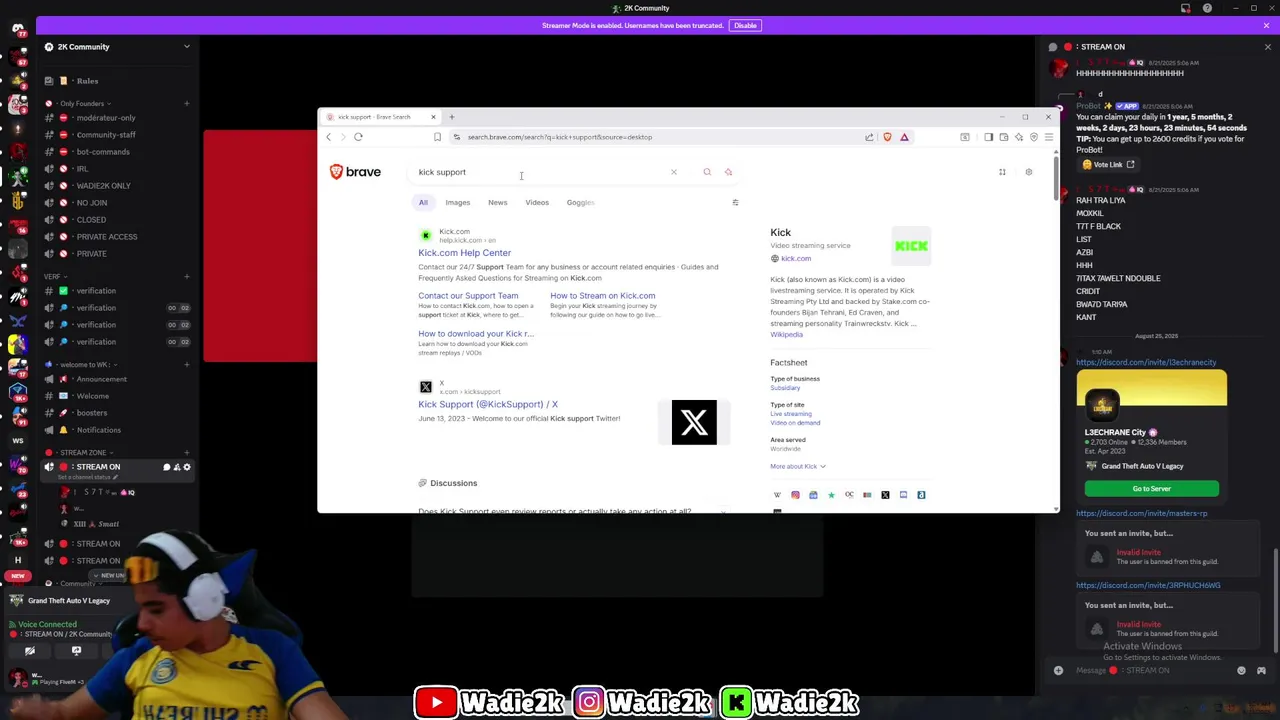Expand 2K Community server menu

point(186,47)
